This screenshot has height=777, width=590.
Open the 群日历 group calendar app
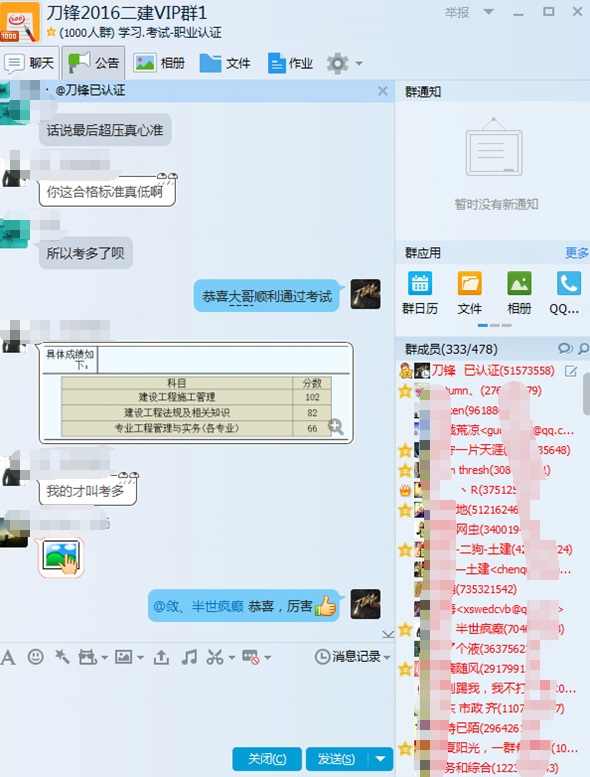point(420,293)
